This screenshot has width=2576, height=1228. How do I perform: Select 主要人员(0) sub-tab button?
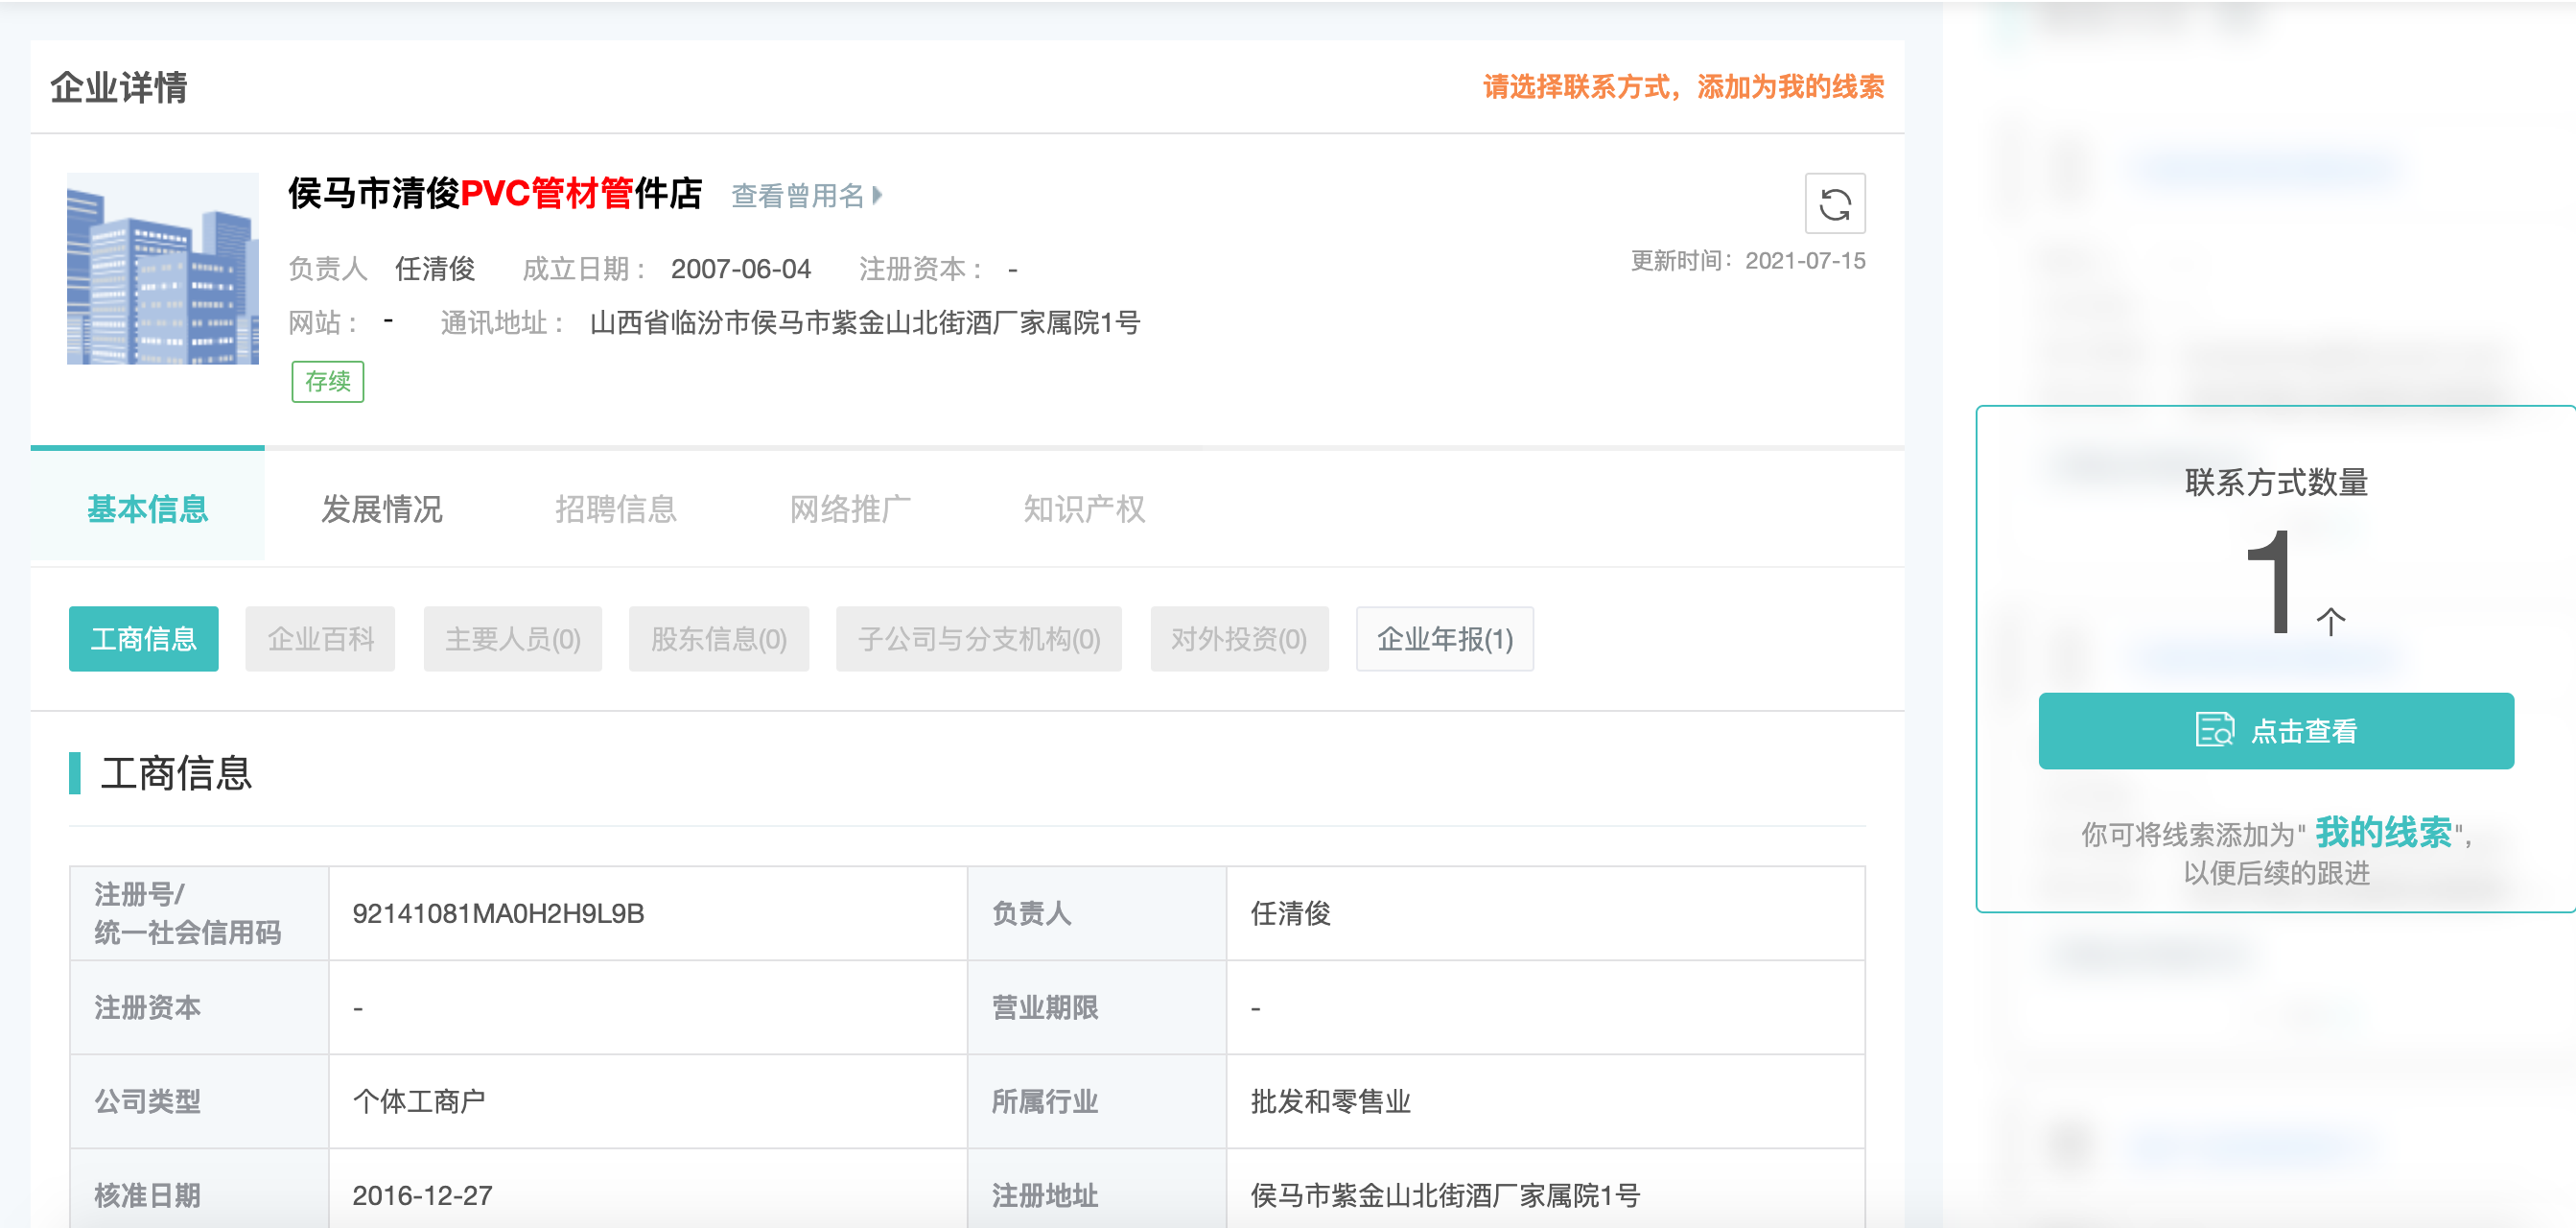[513, 639]
